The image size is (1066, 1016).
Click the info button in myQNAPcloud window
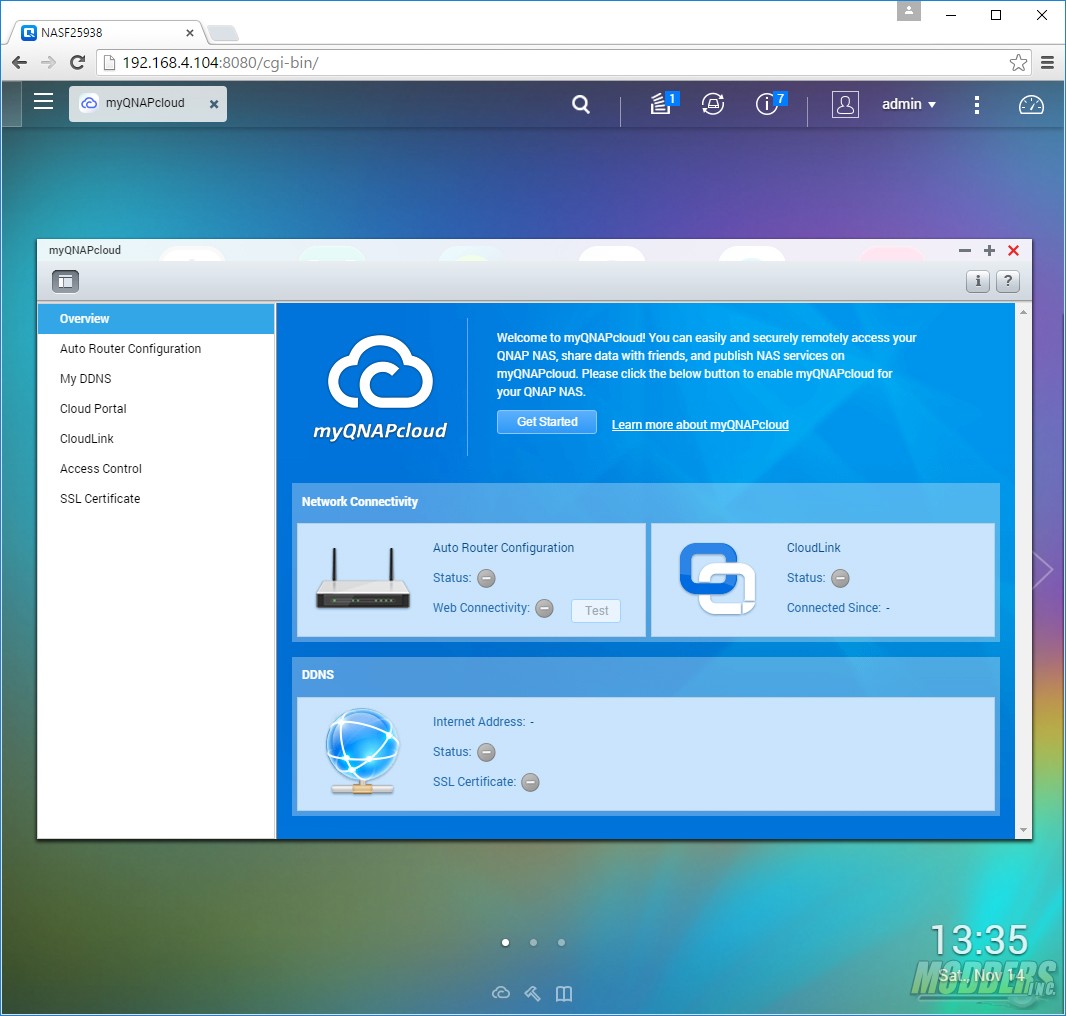[x=978, y=281]
